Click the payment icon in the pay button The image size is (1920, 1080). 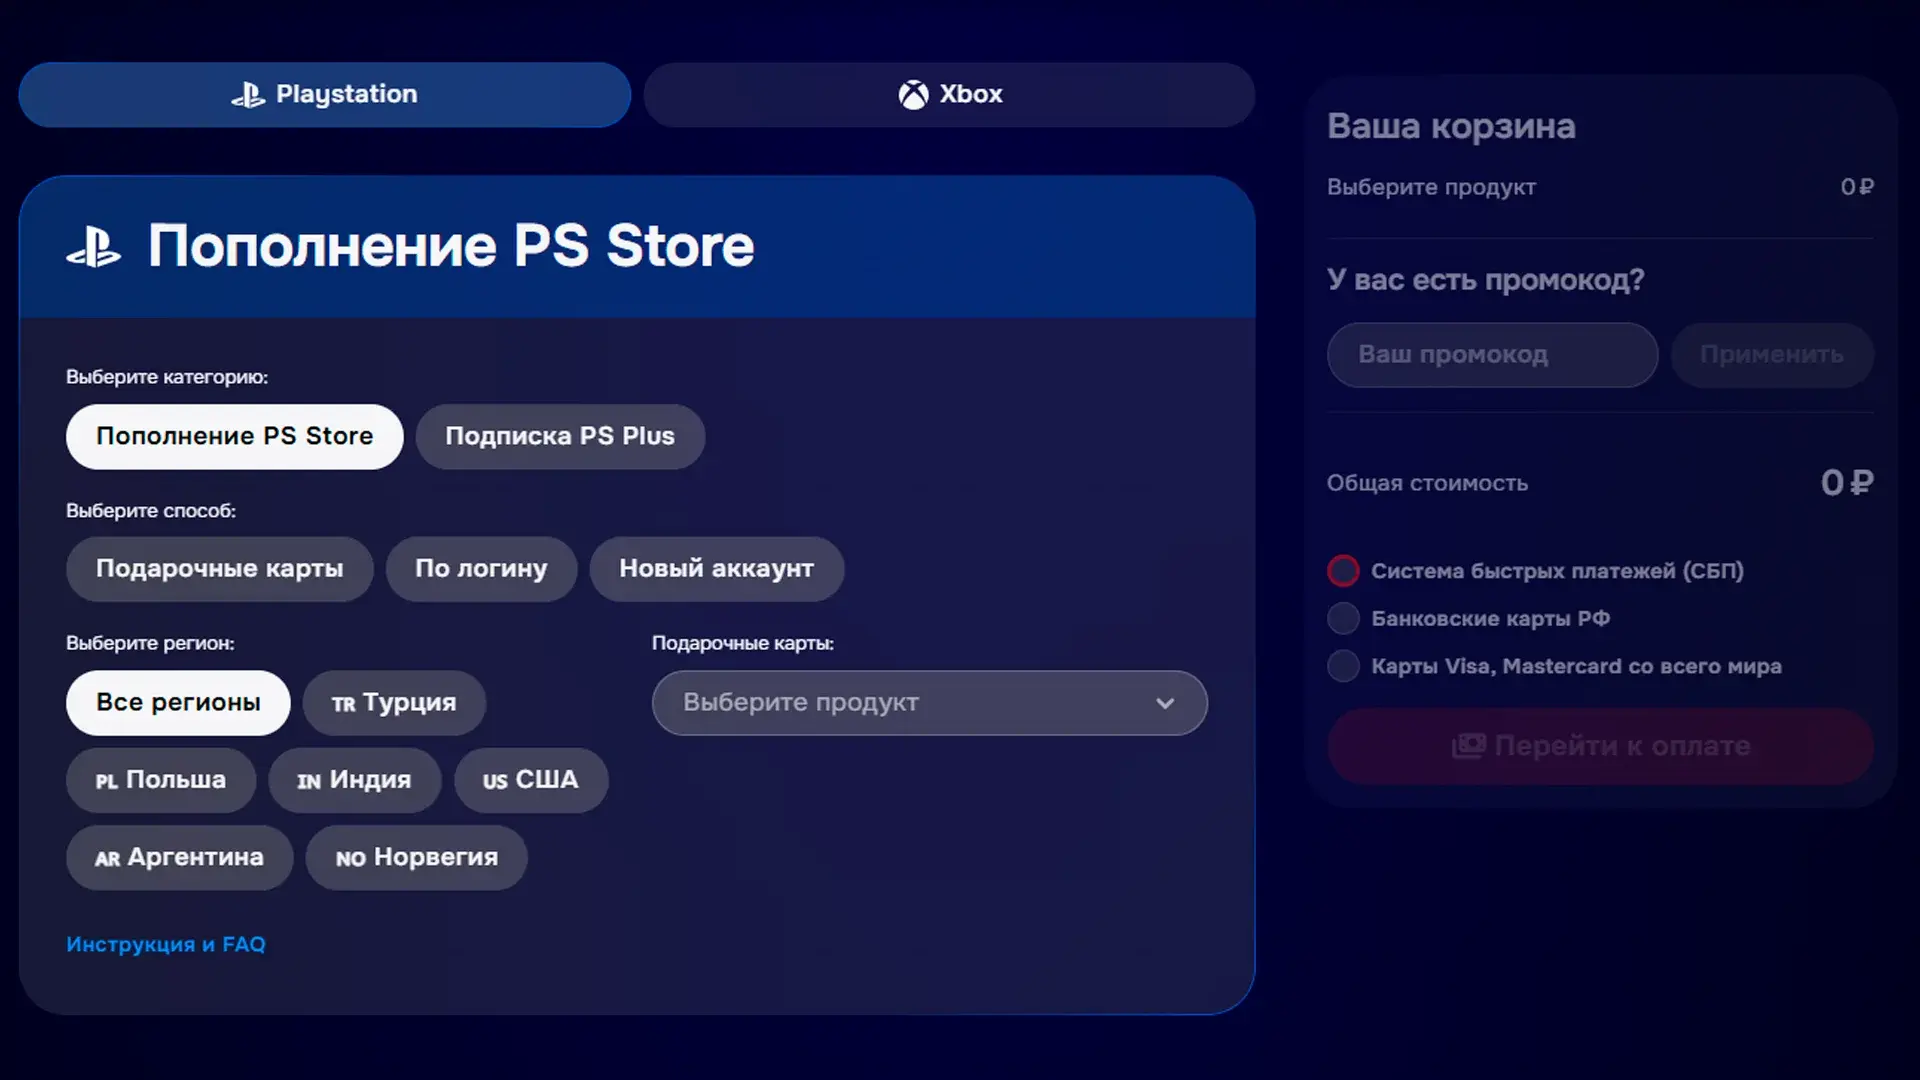1468,746
